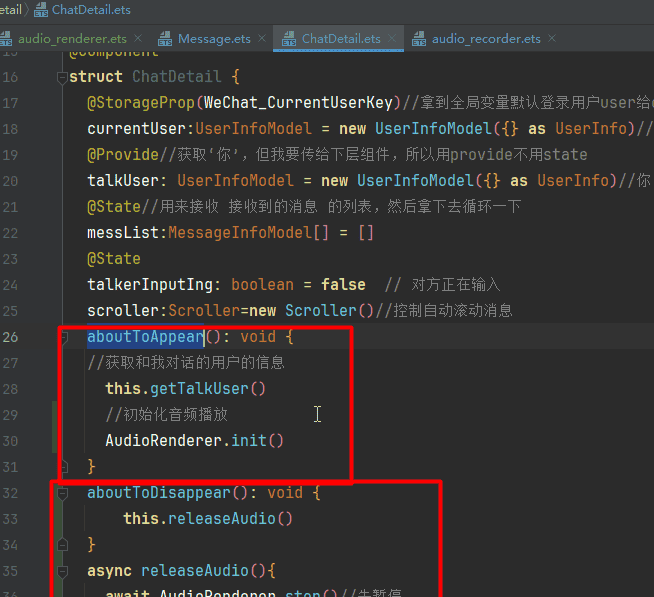Screen dimensions: 654x597
Task: Click new Scroller() constructor call
Action: coord(311,311)
